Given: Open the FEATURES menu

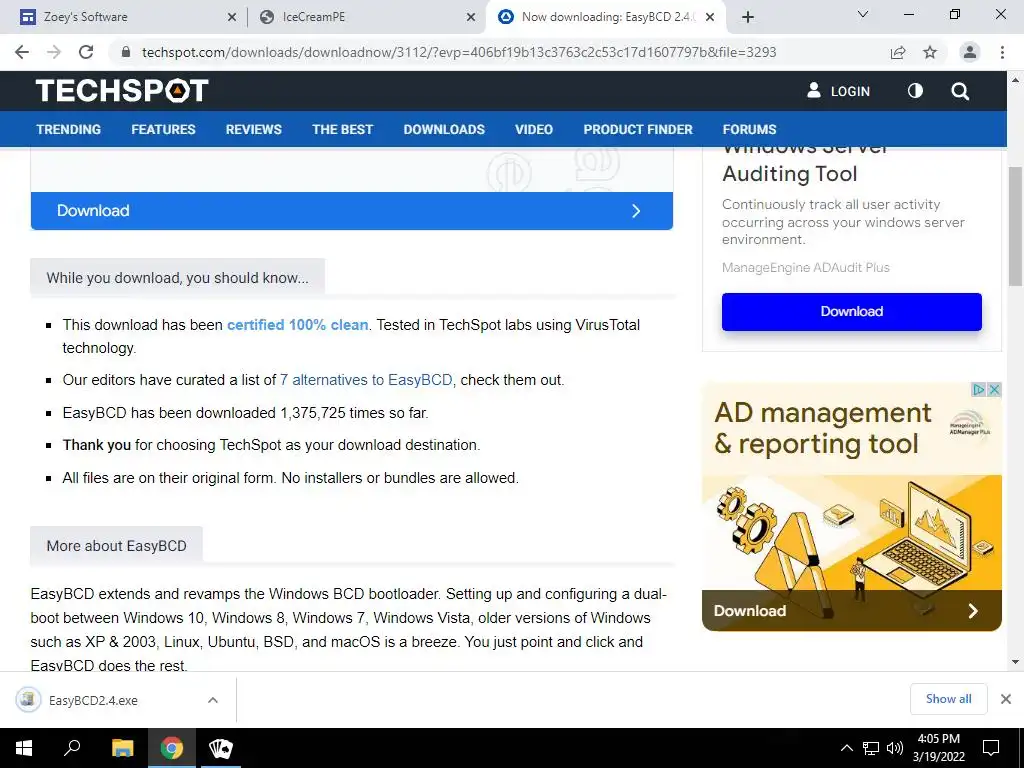Looking at the screenshot, I should [x=163, y=129].
